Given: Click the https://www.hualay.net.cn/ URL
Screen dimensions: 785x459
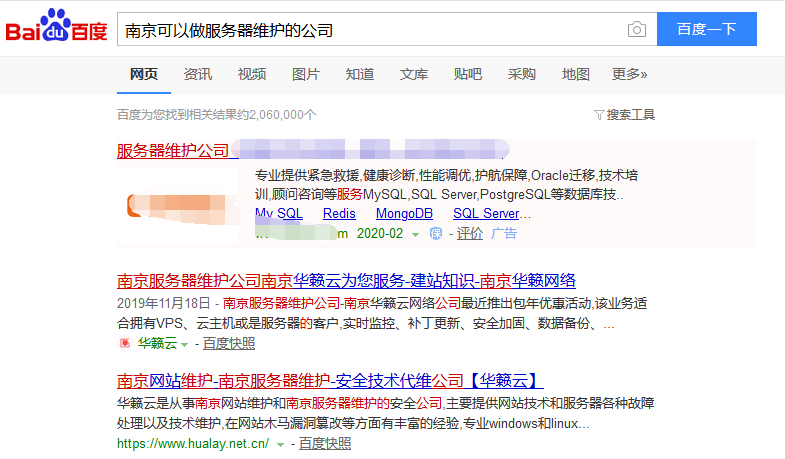Looking at the screenshot, I should [193, 444].
